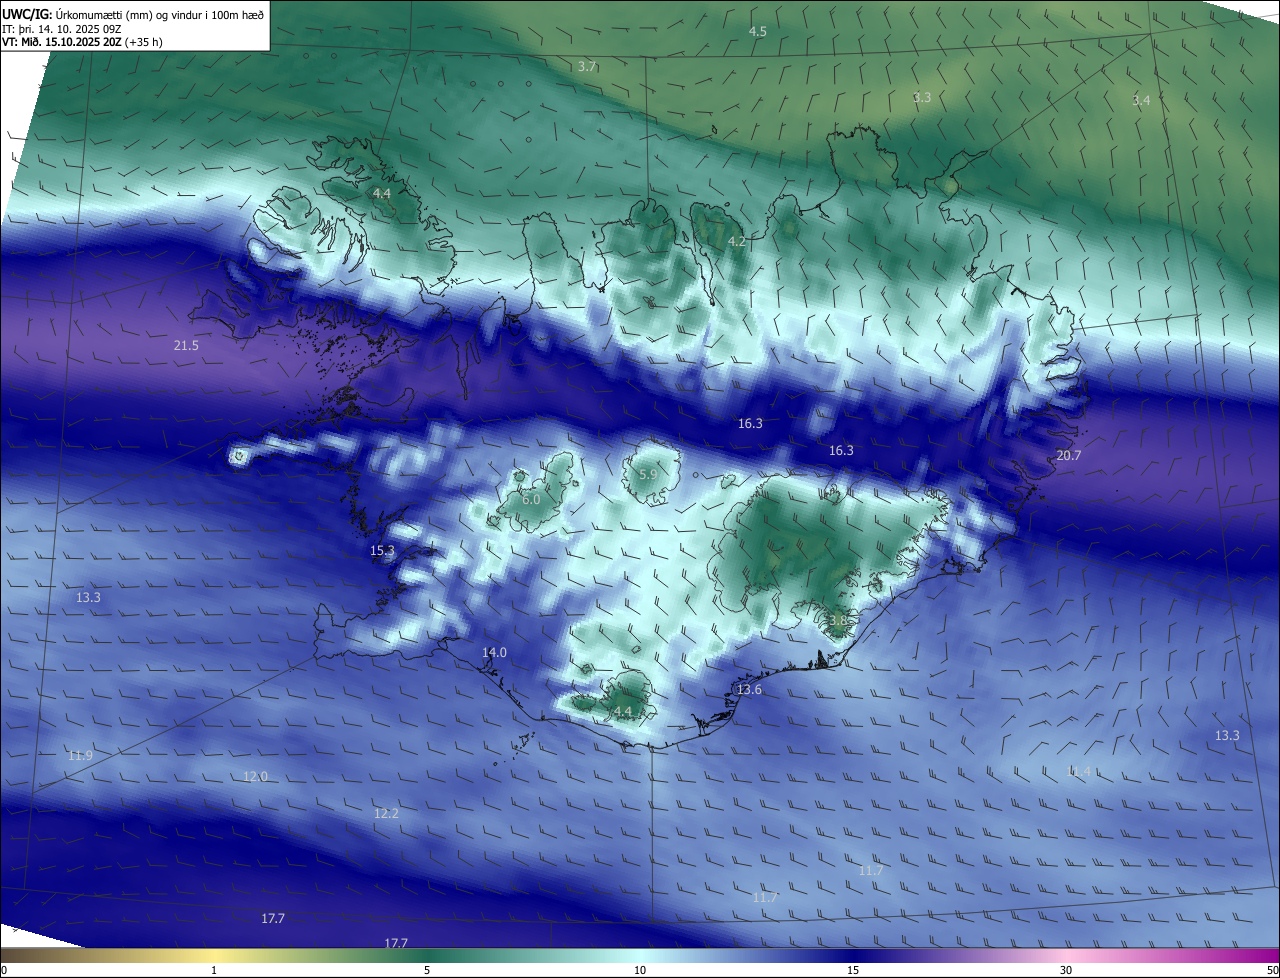Click the 5.9 value on the glacier
This screenshot has width=1280, height=978.
pyautogui.click(x=647, y=474)
